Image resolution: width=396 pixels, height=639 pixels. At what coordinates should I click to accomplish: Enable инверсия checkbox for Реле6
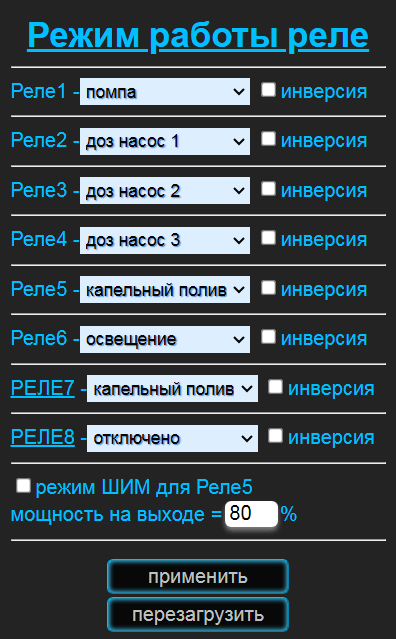[268, 337]
